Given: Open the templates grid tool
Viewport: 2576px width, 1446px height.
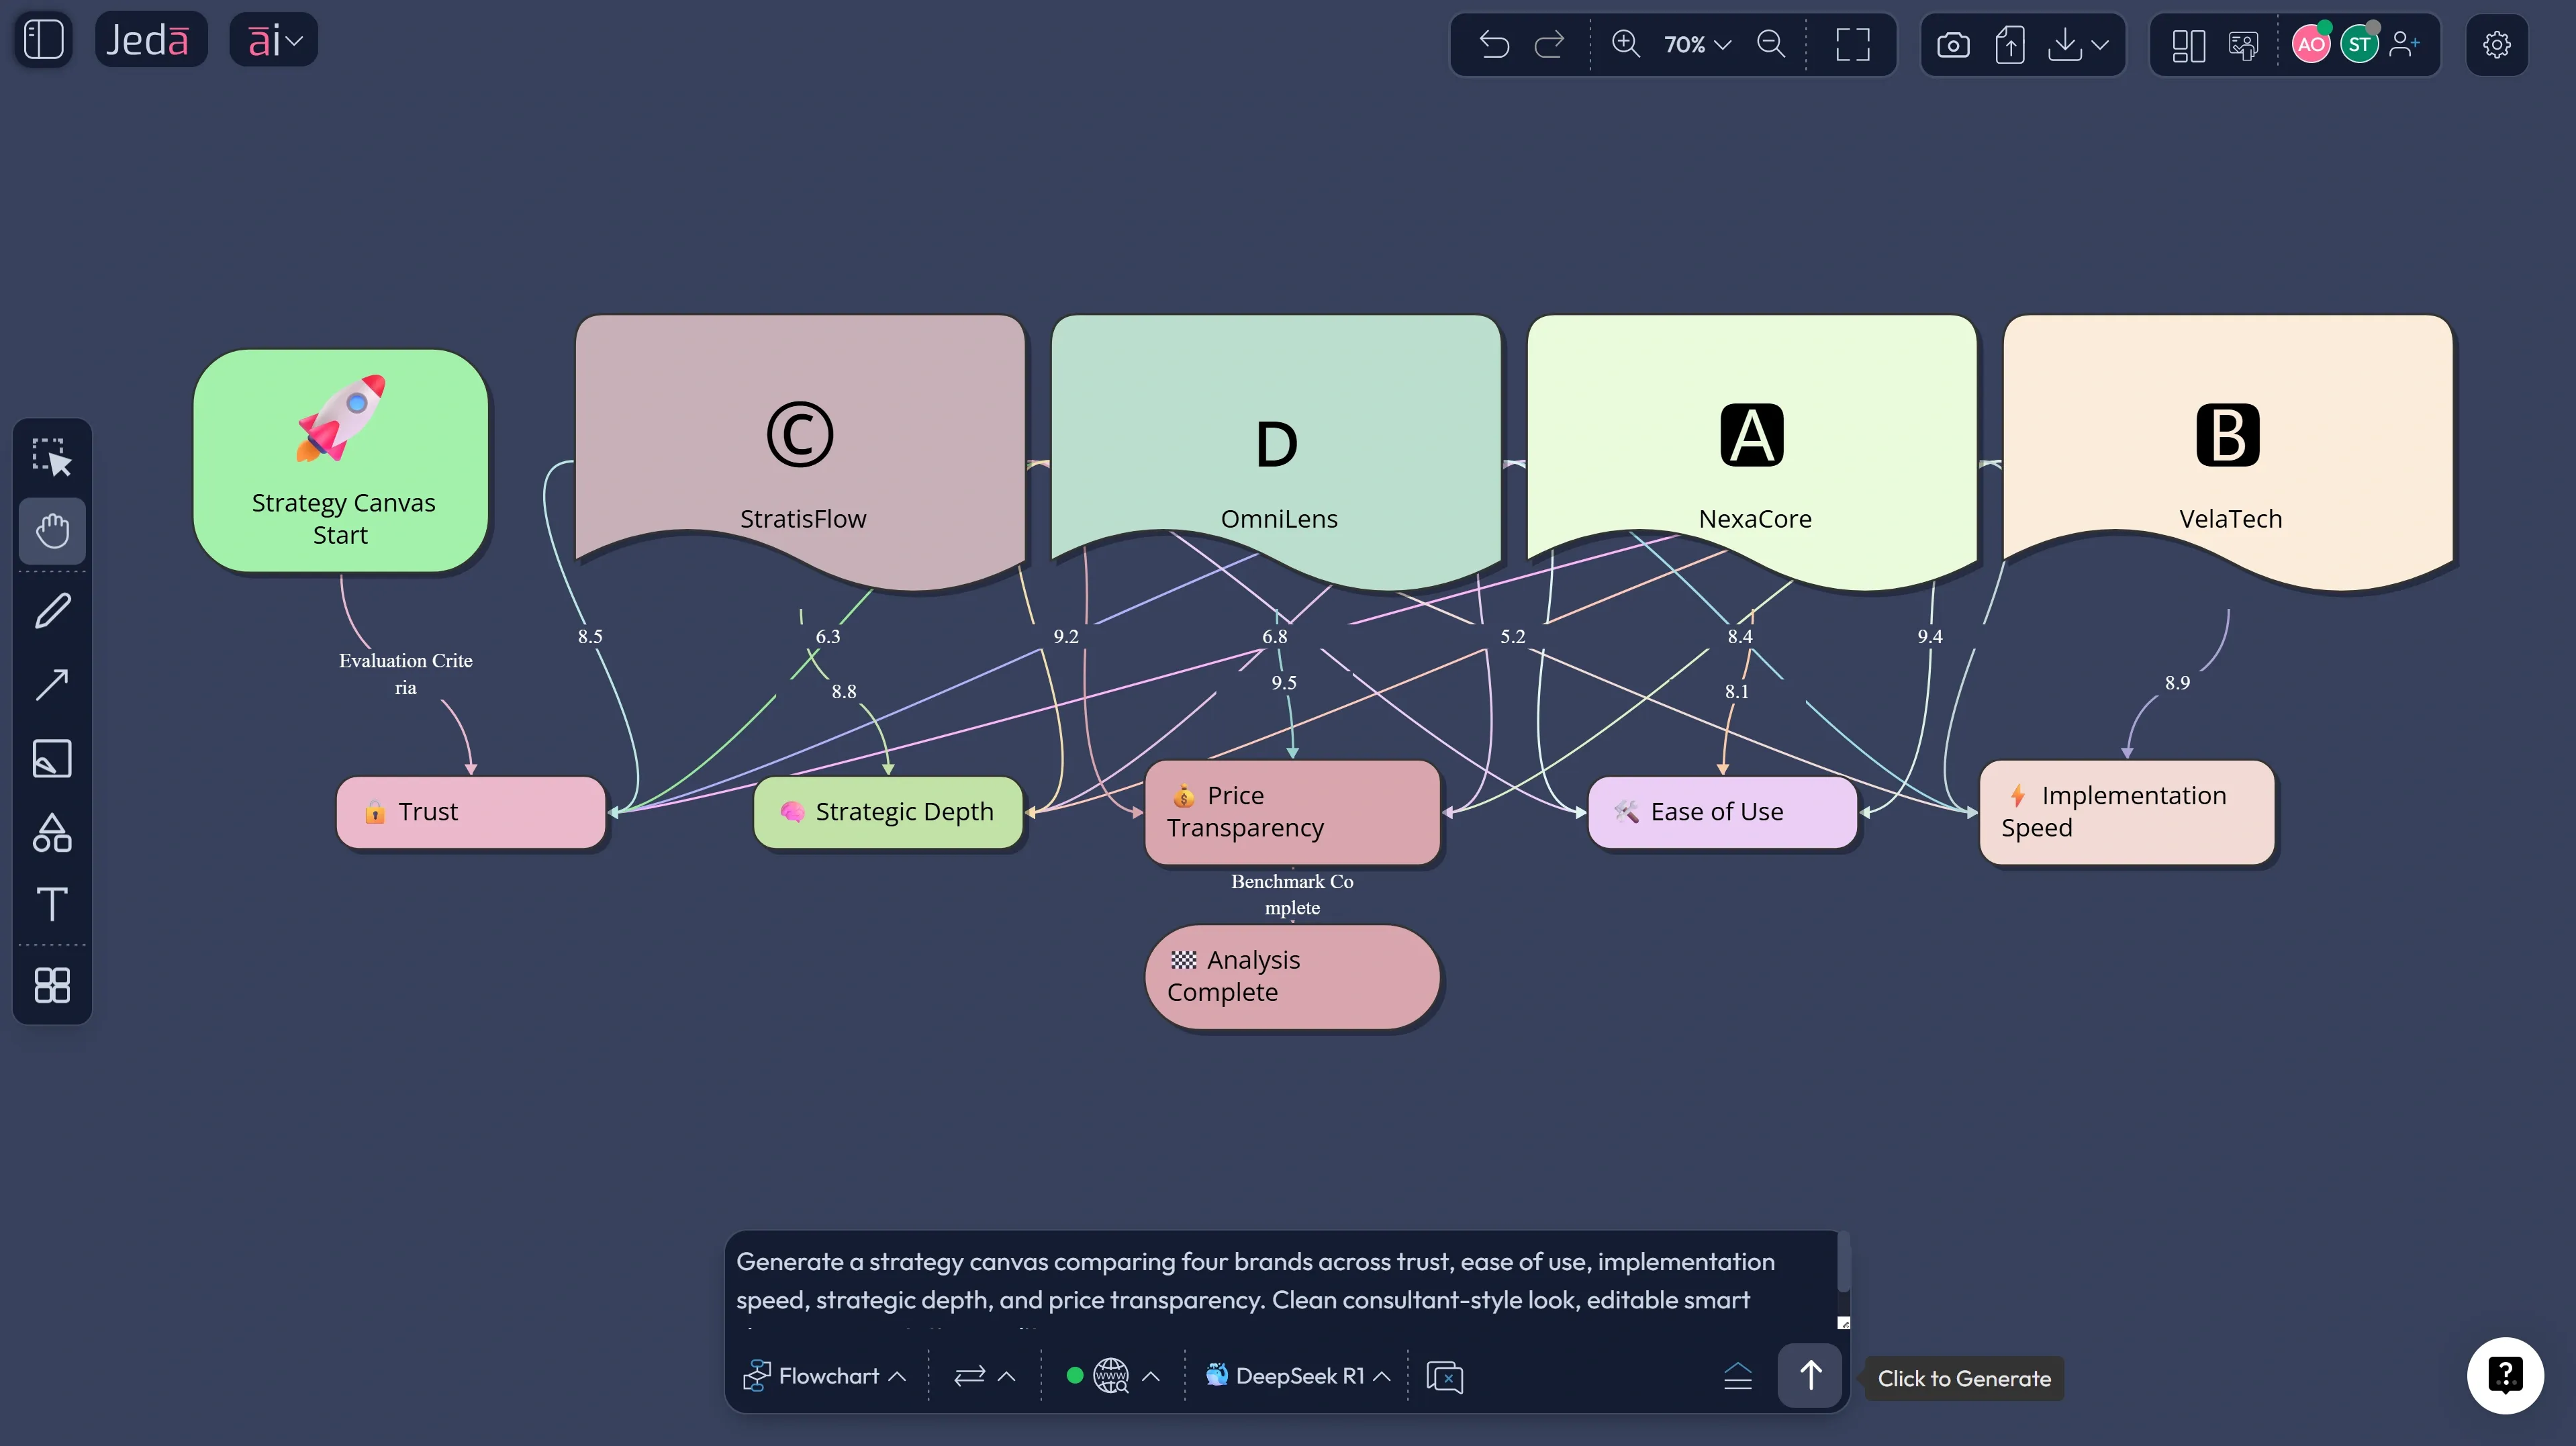Looking at the screenshot, I should pyautogui.click(x=52, y=985).
